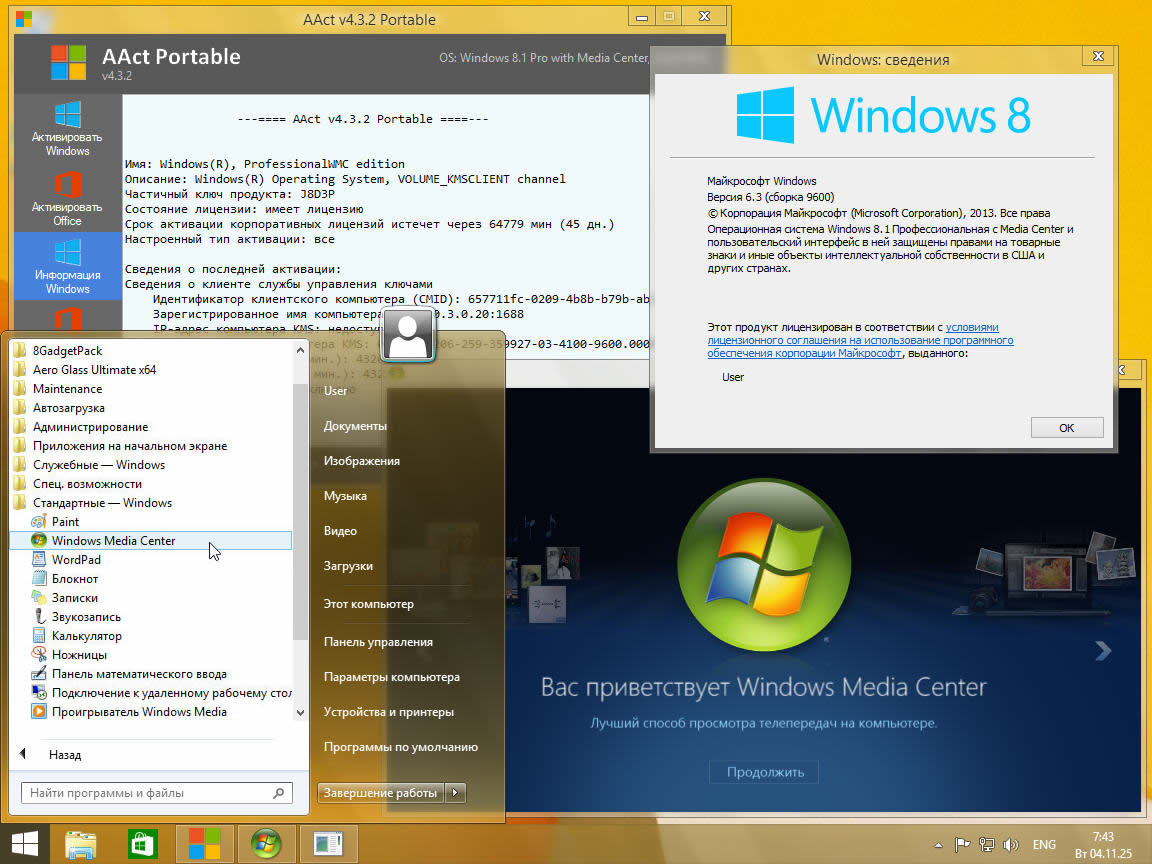Click the Activate Windows icon in AAct sidebar
1152x864 pixels.
(67, 128)
